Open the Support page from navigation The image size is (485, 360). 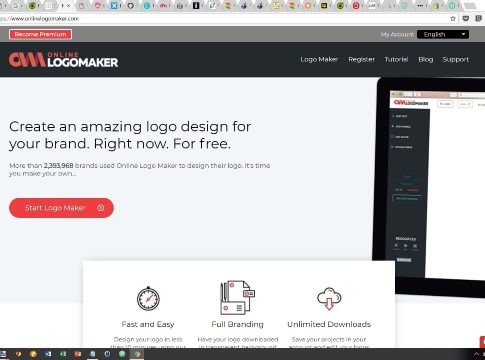coord(456,59)
